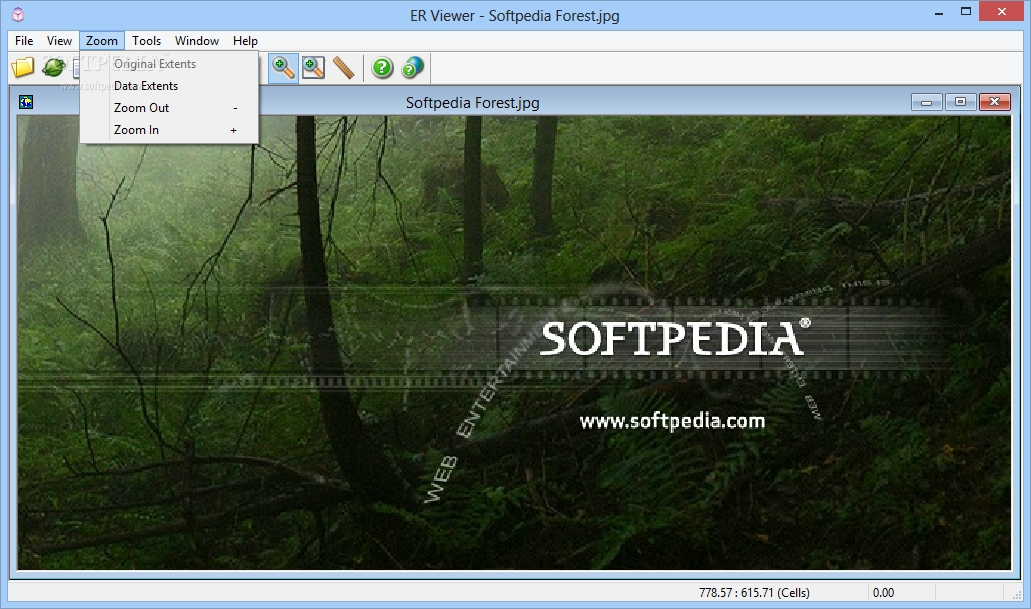This screenshot has width=1031, height=609.
Task: Open the Help menu
Action: tap(245, 41)
